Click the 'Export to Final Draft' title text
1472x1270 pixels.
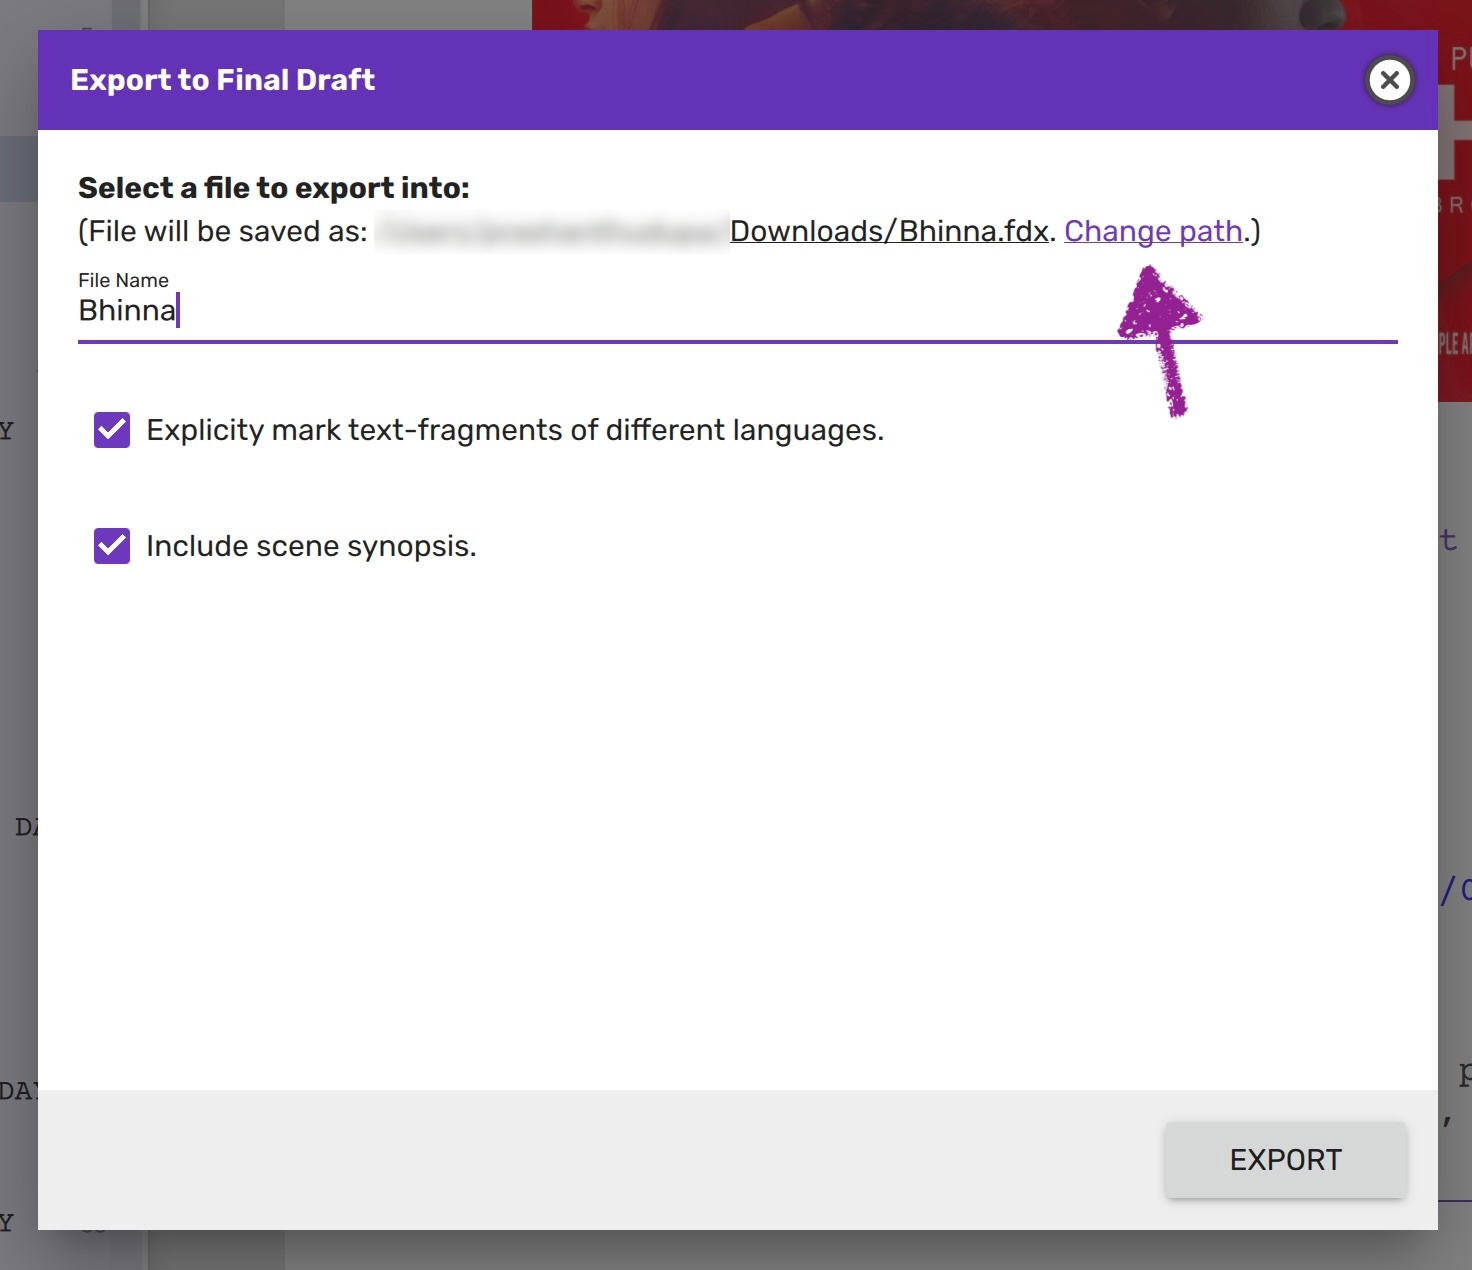[222, 80]
